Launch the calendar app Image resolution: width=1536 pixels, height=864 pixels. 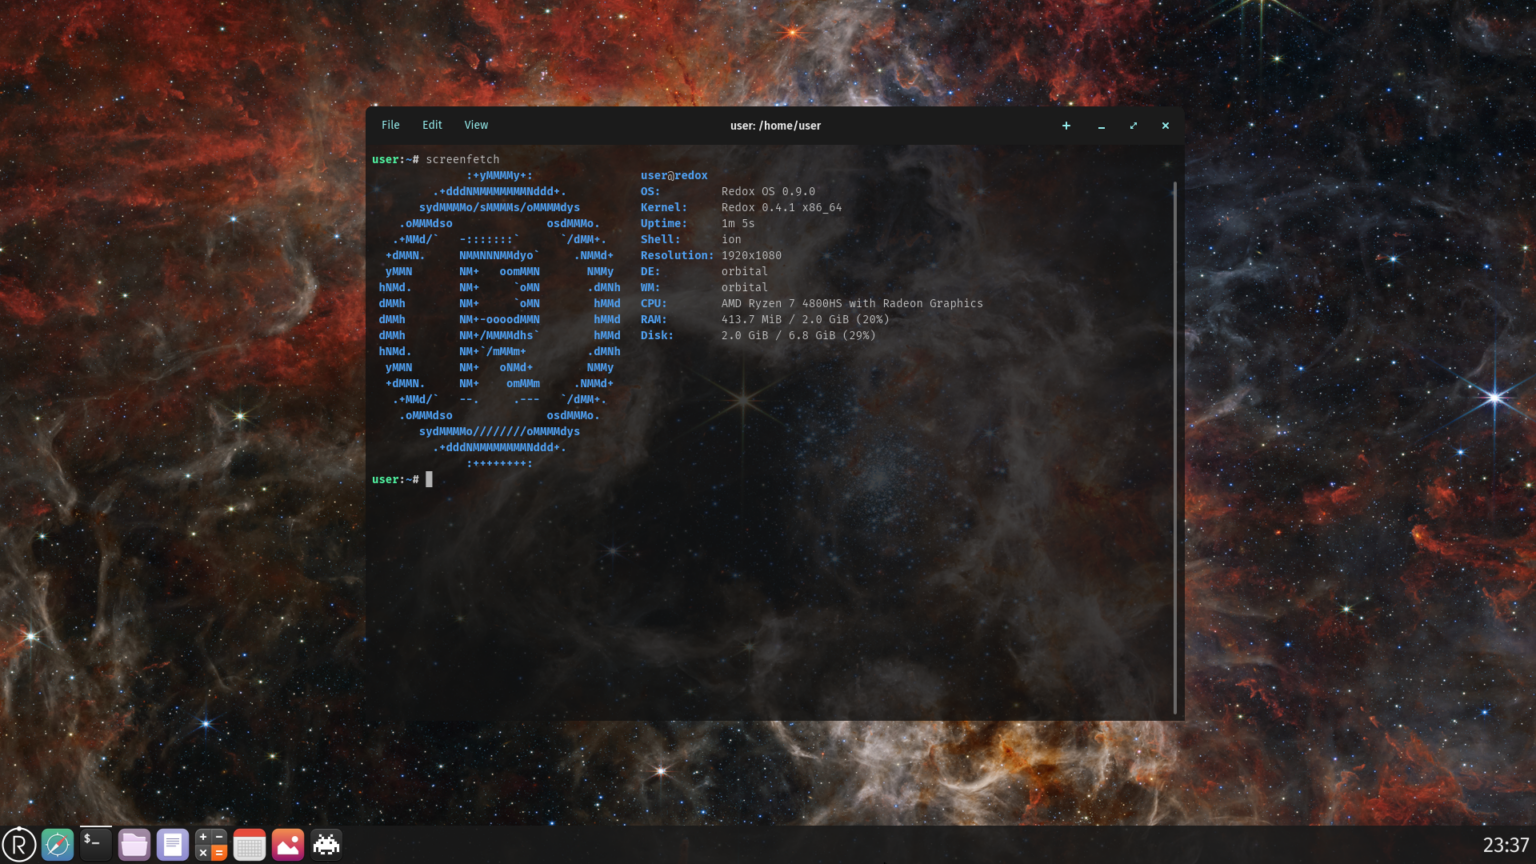[x=248, y=843]
